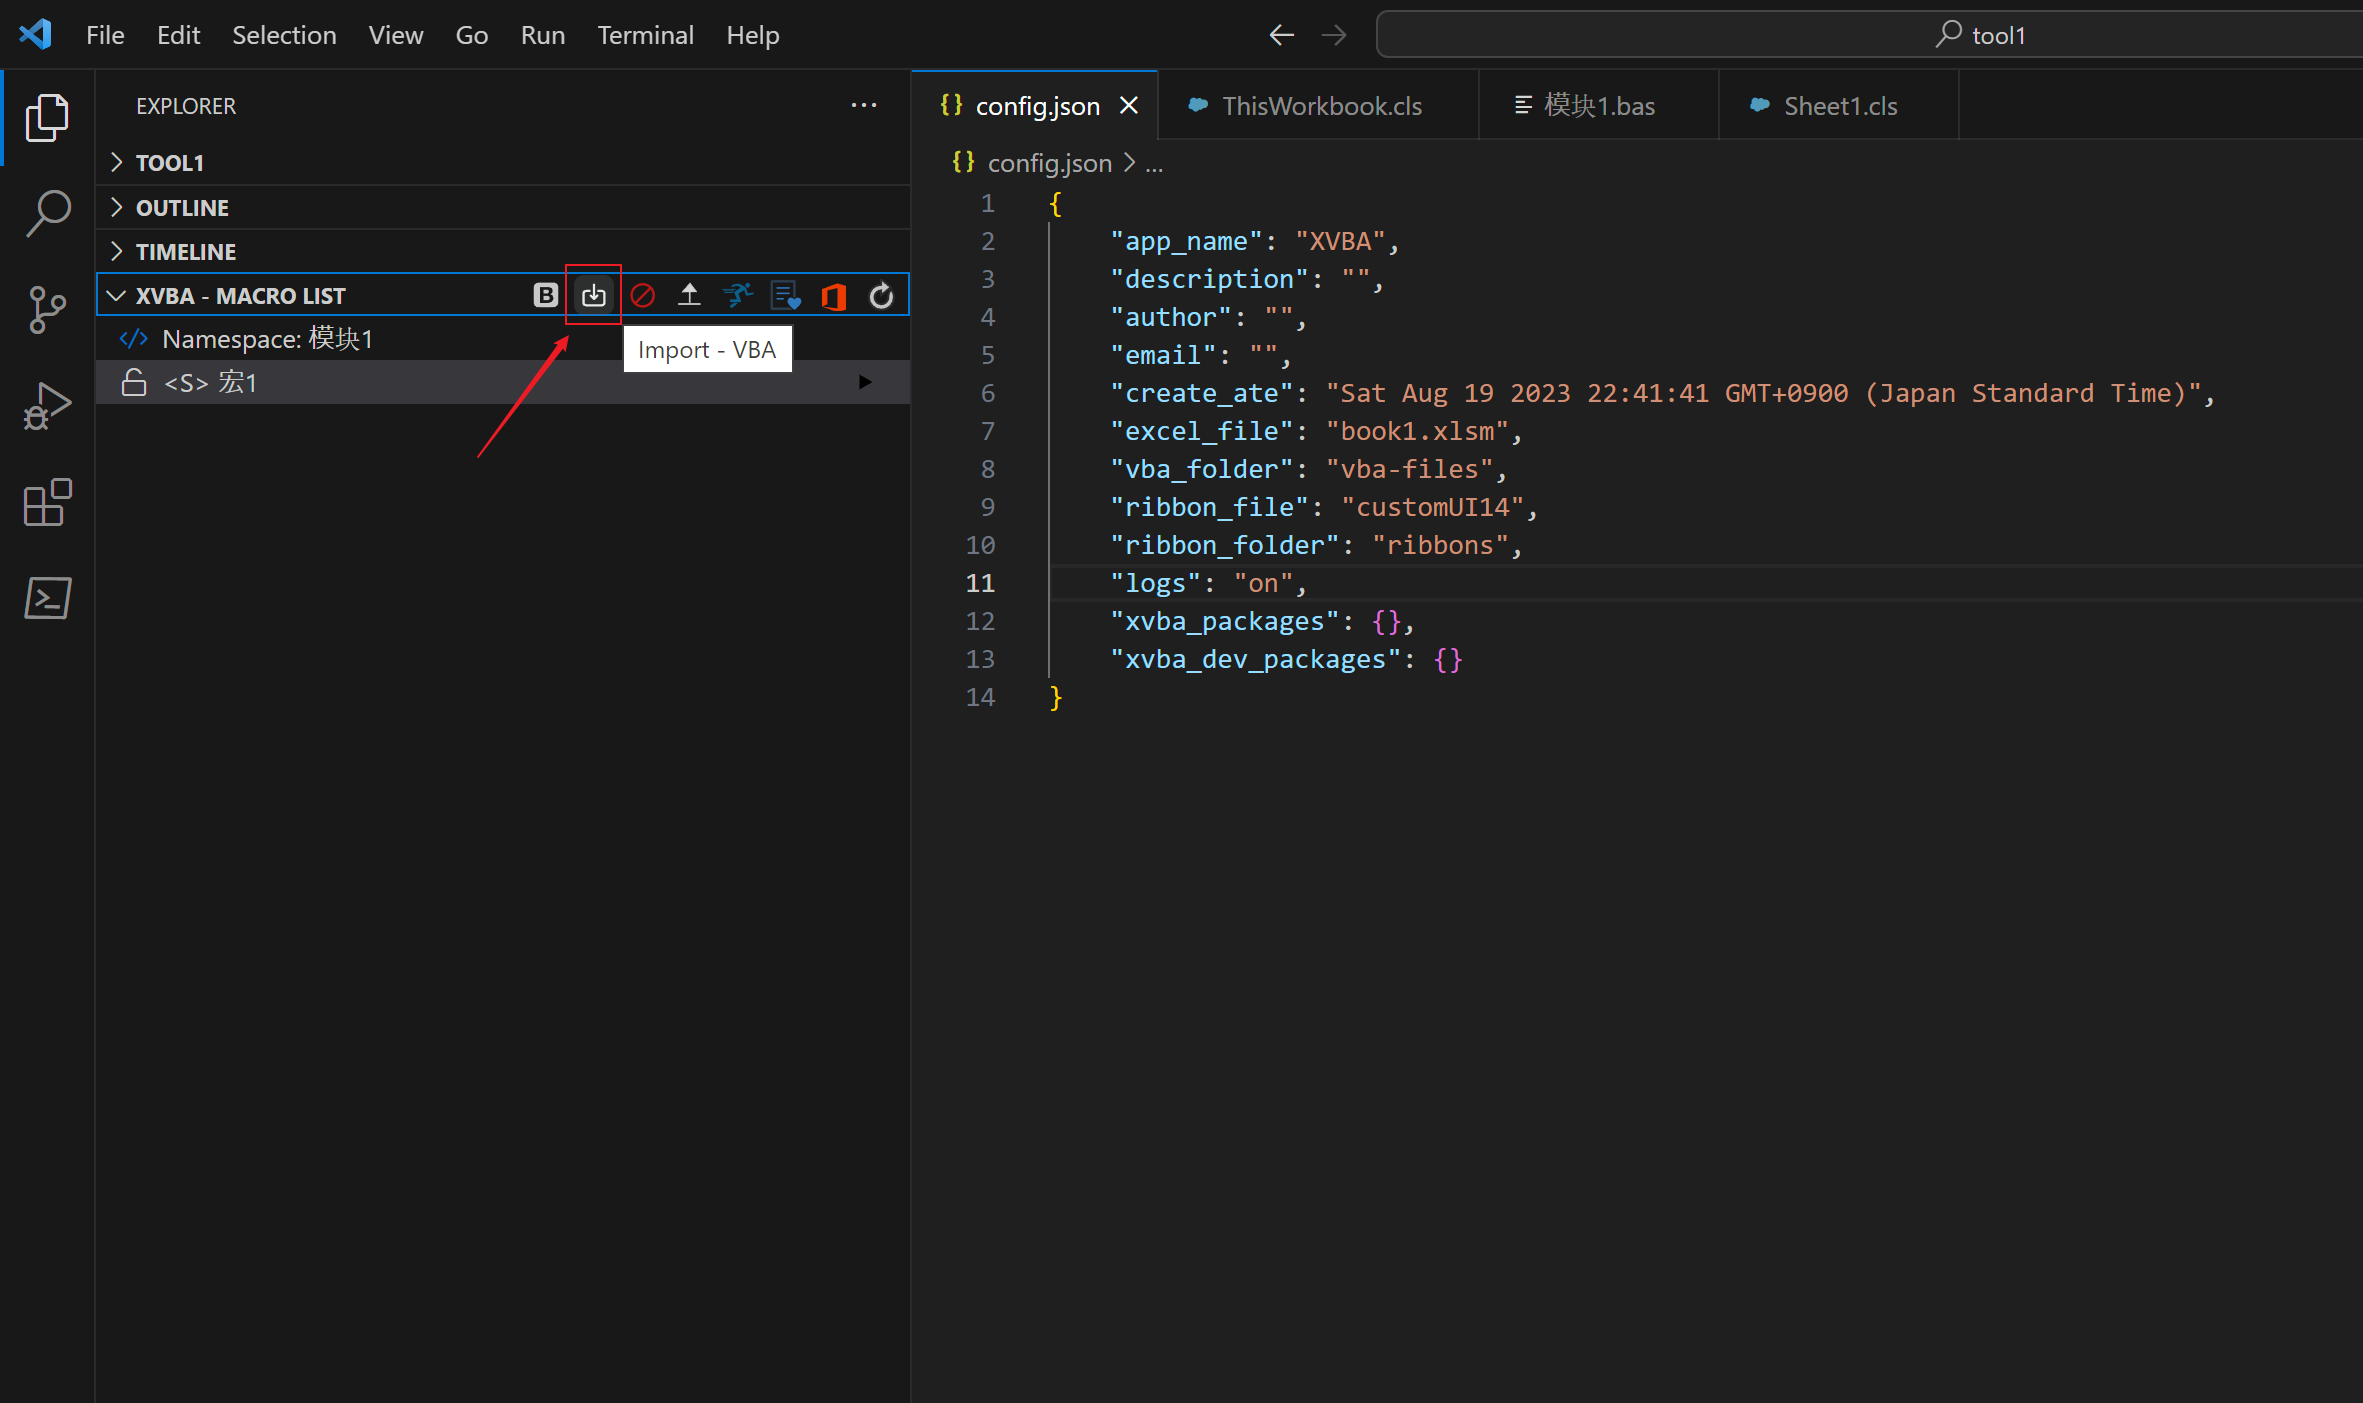Click the "xvba_dev_packages" key
The height and width of the screenshot is (1403, 2363).
1256,660
